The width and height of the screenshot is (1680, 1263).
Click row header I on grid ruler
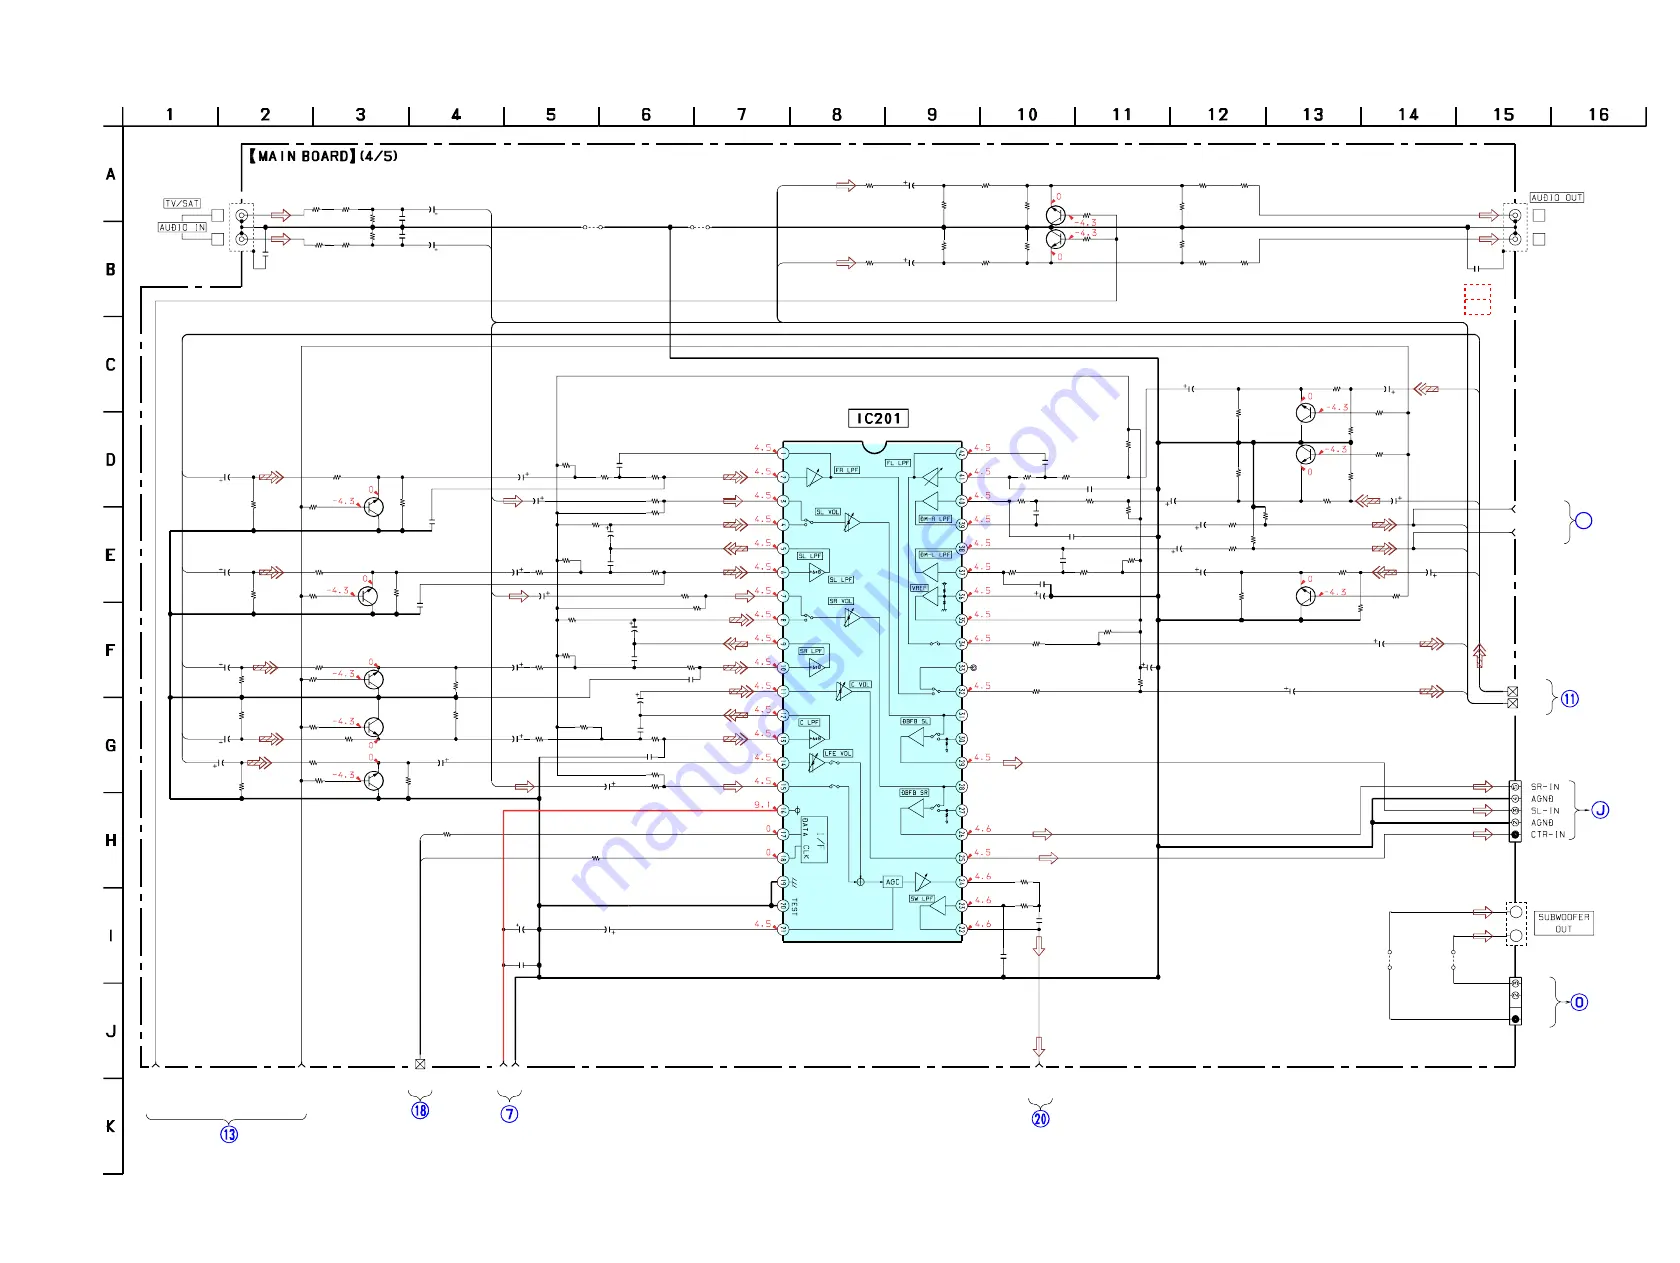110,936
